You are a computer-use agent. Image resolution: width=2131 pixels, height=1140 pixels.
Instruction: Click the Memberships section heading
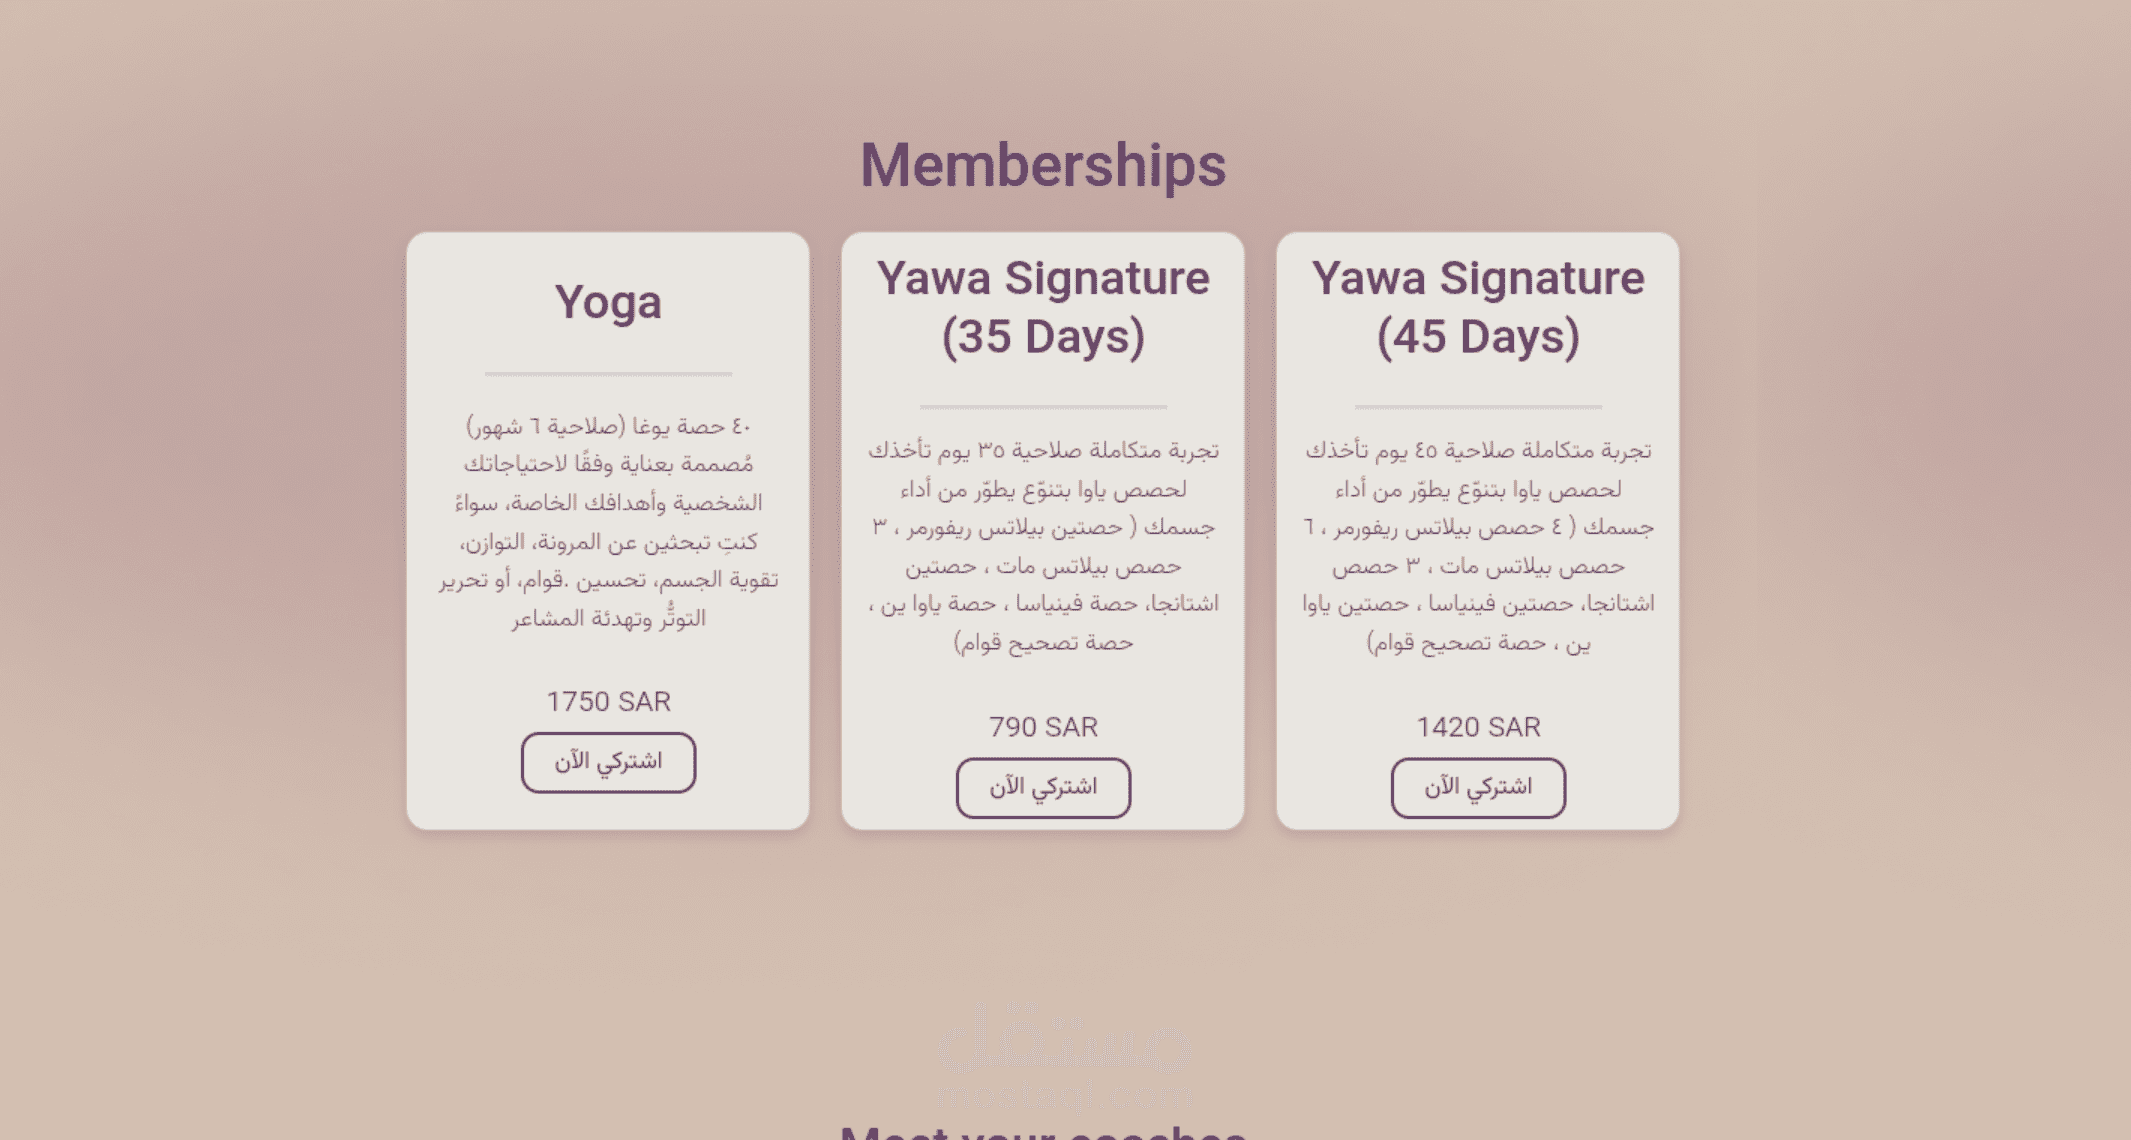point(1043,165)
